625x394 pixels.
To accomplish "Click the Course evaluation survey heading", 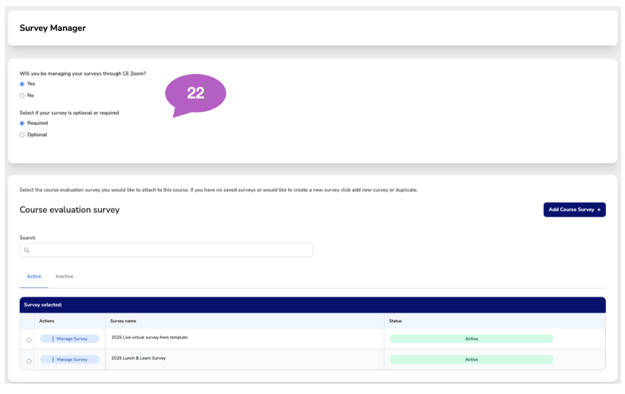I will point(70,210).
